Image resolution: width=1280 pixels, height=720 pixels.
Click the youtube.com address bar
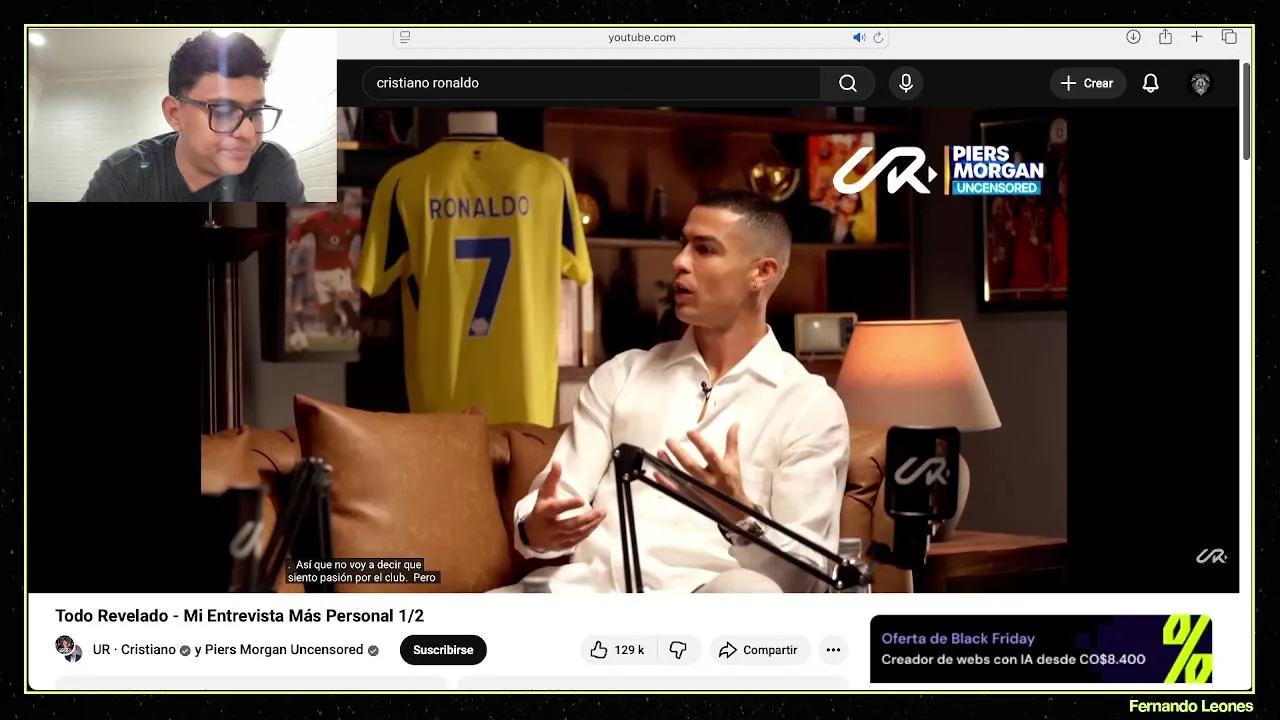642,37
